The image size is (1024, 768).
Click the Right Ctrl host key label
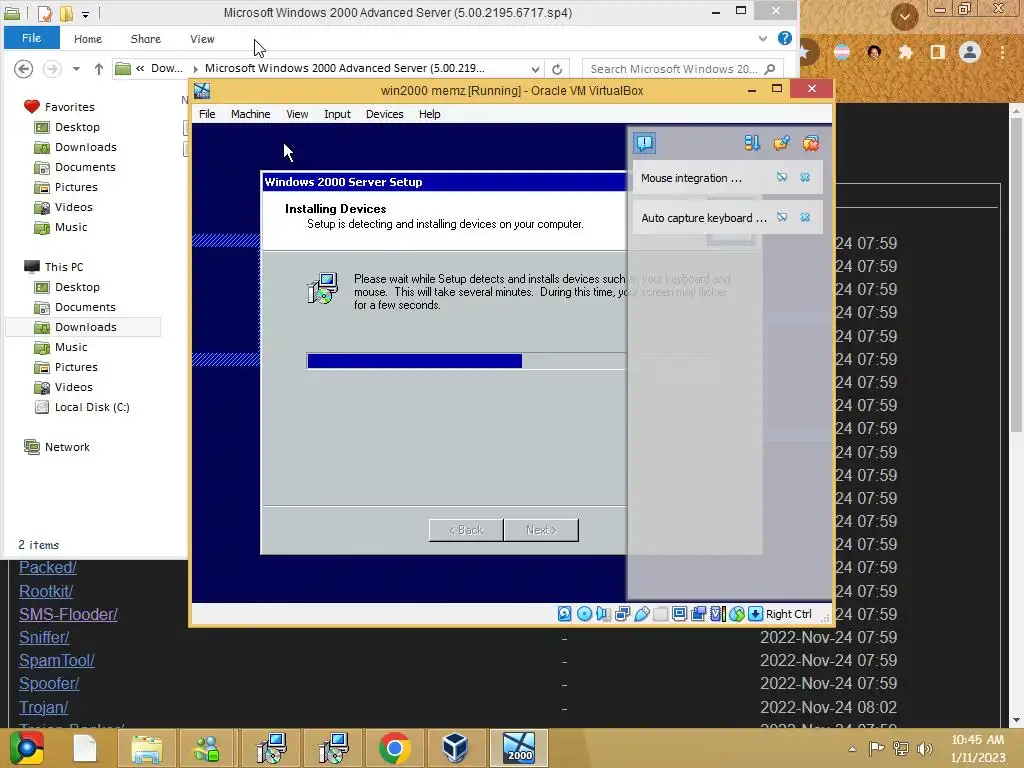(x=788, y=614)
